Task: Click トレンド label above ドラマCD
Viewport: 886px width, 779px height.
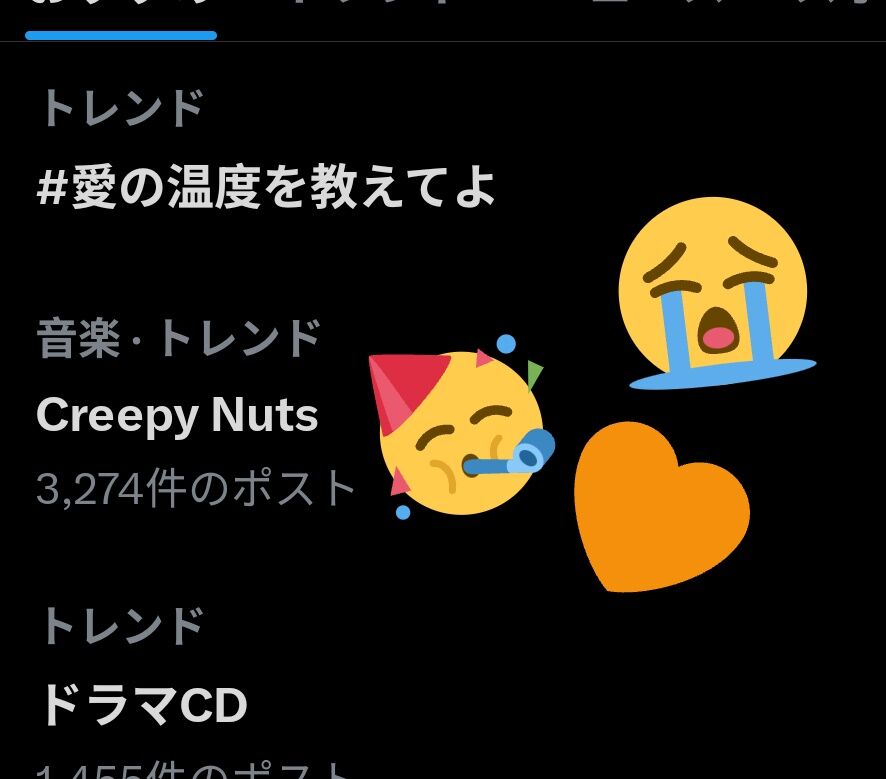Action: 121,625
